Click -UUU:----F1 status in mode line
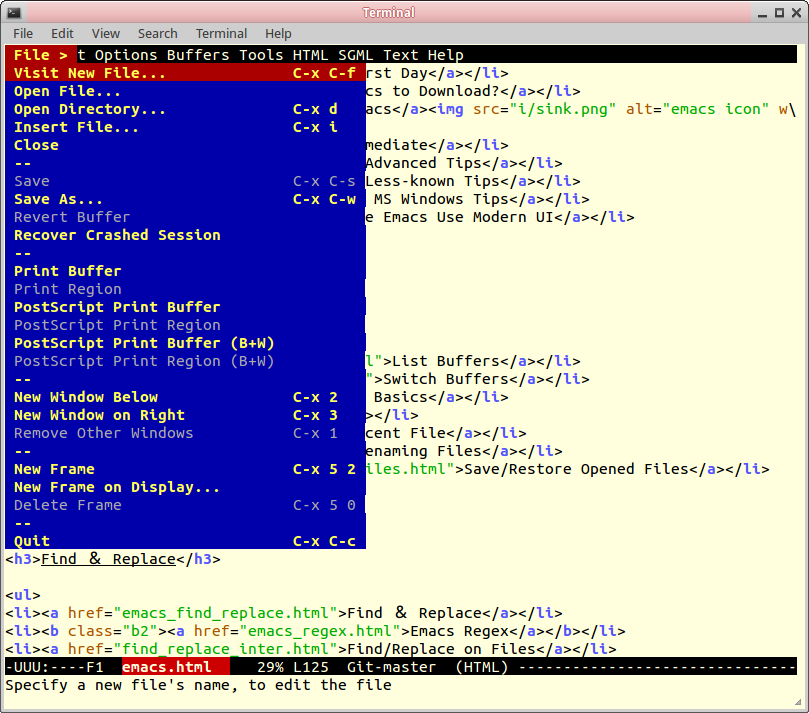809x713 pixels. 55,667
